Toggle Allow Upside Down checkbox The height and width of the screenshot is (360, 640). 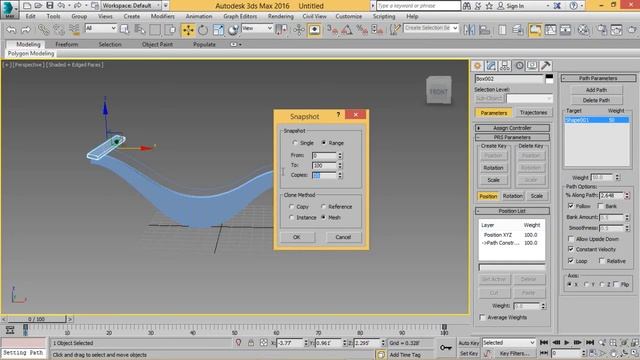click(x=571, y=239)
